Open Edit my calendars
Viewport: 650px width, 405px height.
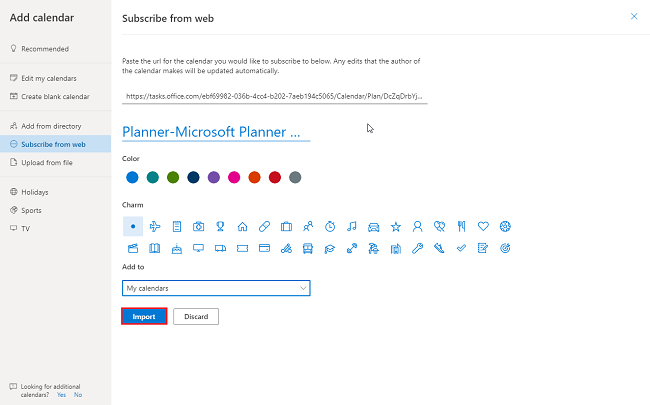[x=49, y=78]
